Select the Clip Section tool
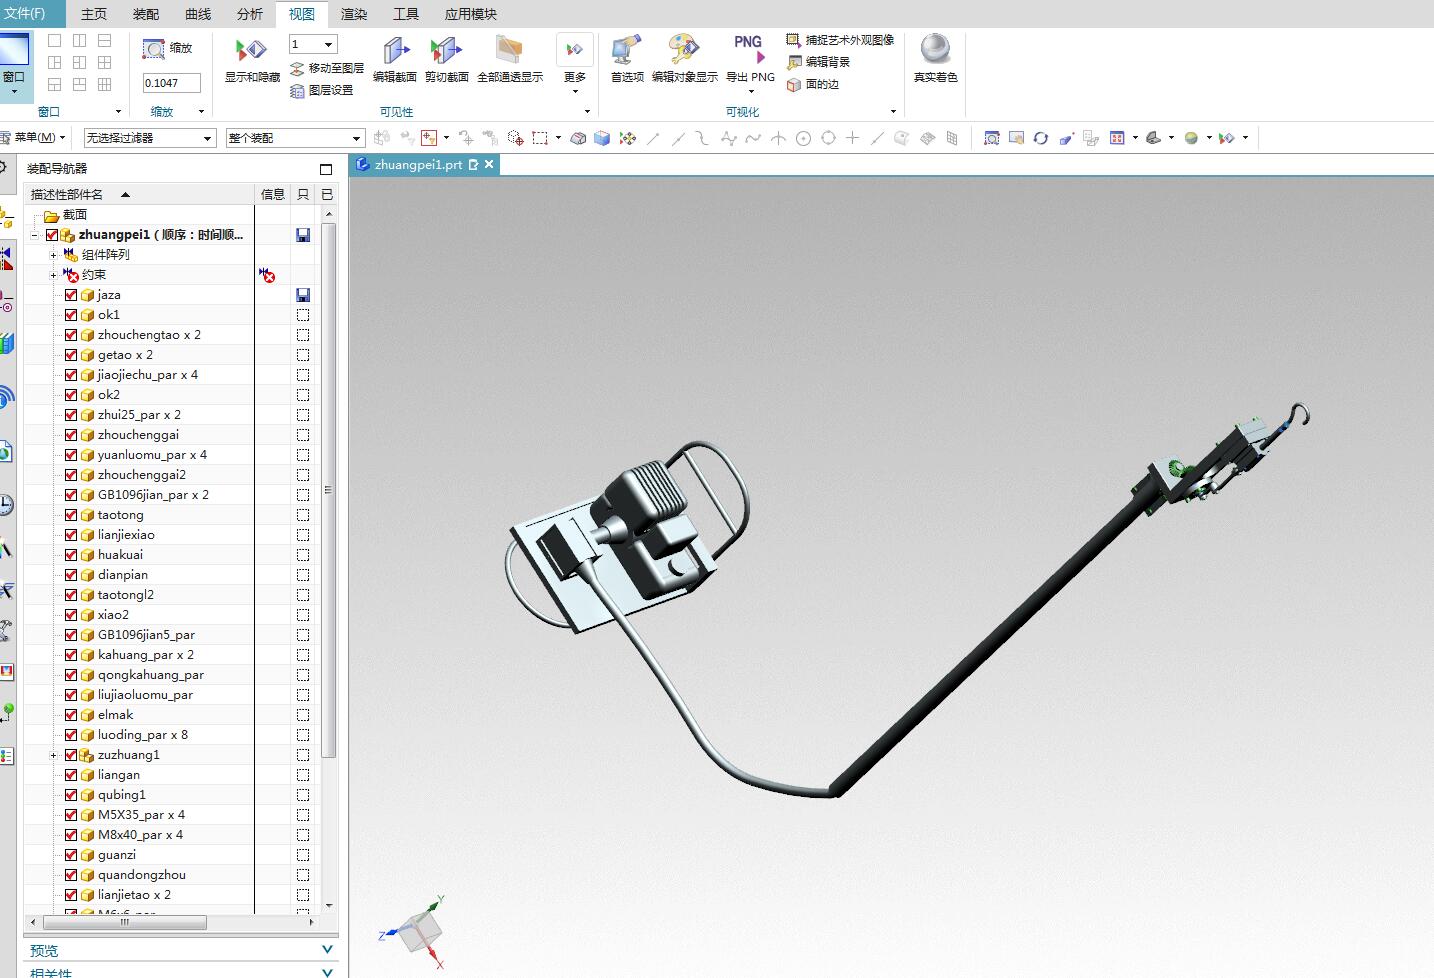The image size is (1434, 978). tap(446, 50)
